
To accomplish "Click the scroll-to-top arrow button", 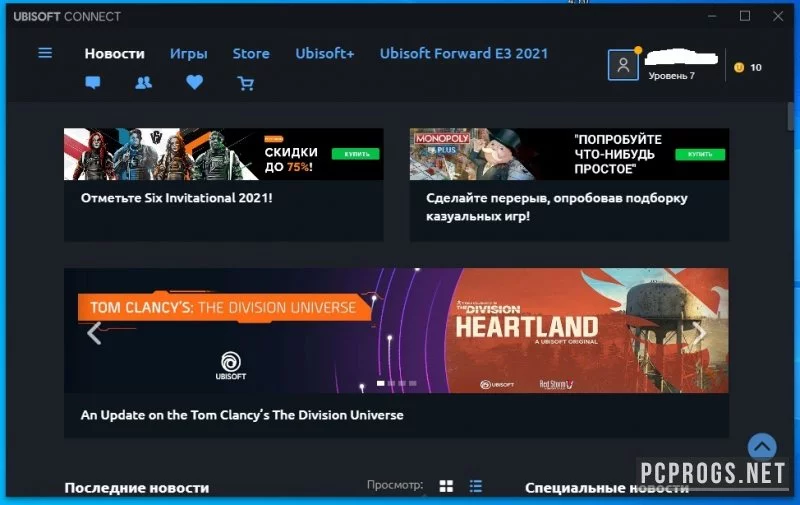I will [762, 447].
